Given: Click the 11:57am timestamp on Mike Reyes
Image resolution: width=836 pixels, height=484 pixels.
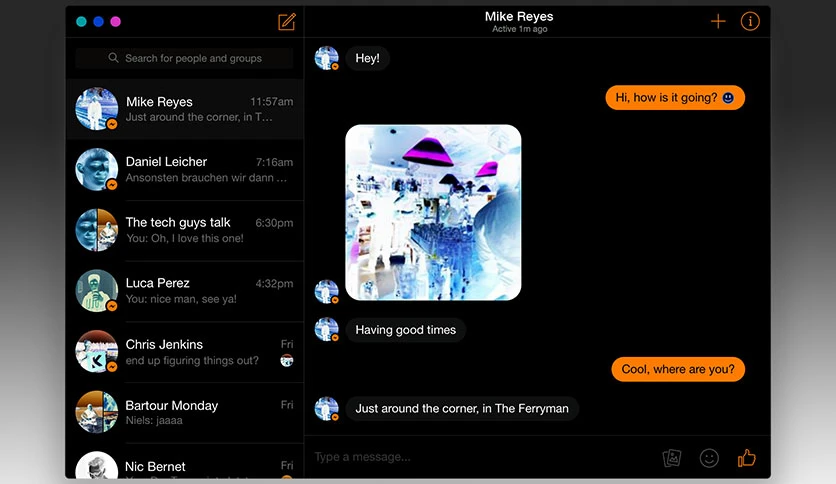Looking at the screenshot, I should (271, 102).
